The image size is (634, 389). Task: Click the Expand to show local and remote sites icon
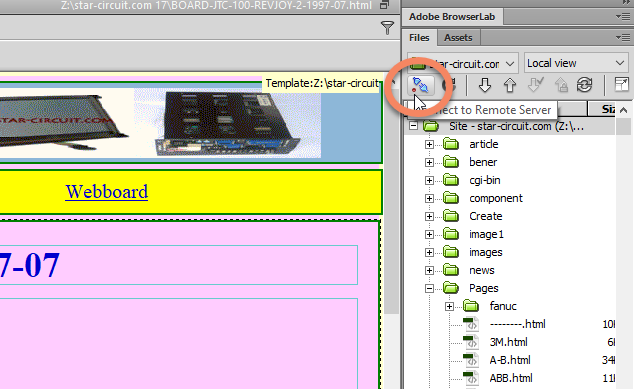coord(621,85)
